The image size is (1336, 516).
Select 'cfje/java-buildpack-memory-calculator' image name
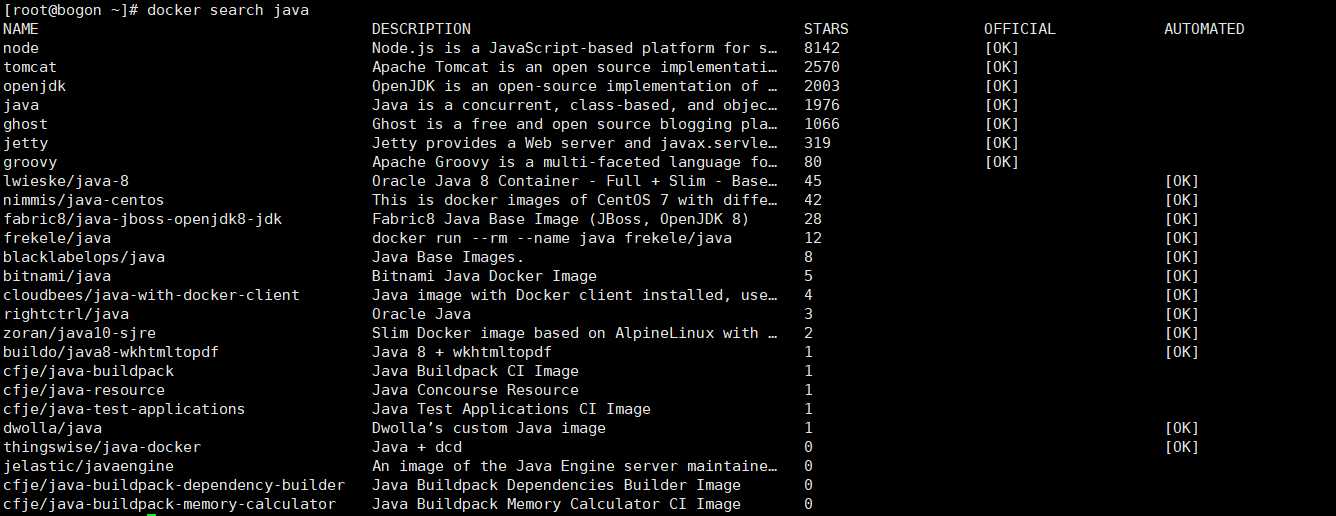coord(169,504)
